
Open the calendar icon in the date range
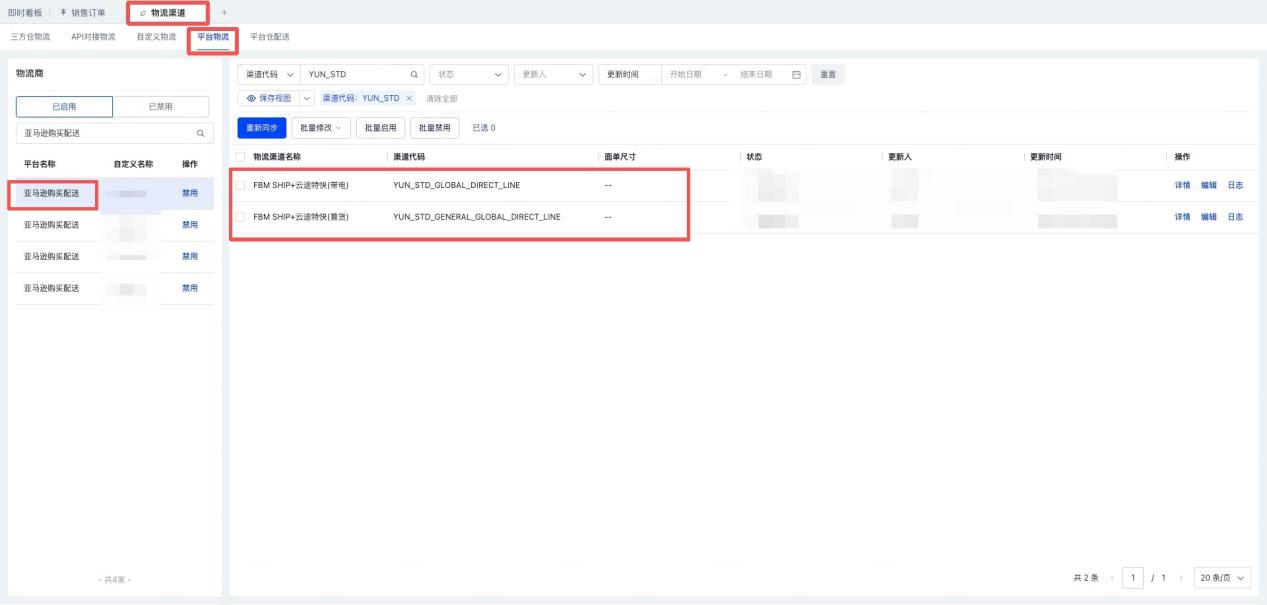coord(796,75)
